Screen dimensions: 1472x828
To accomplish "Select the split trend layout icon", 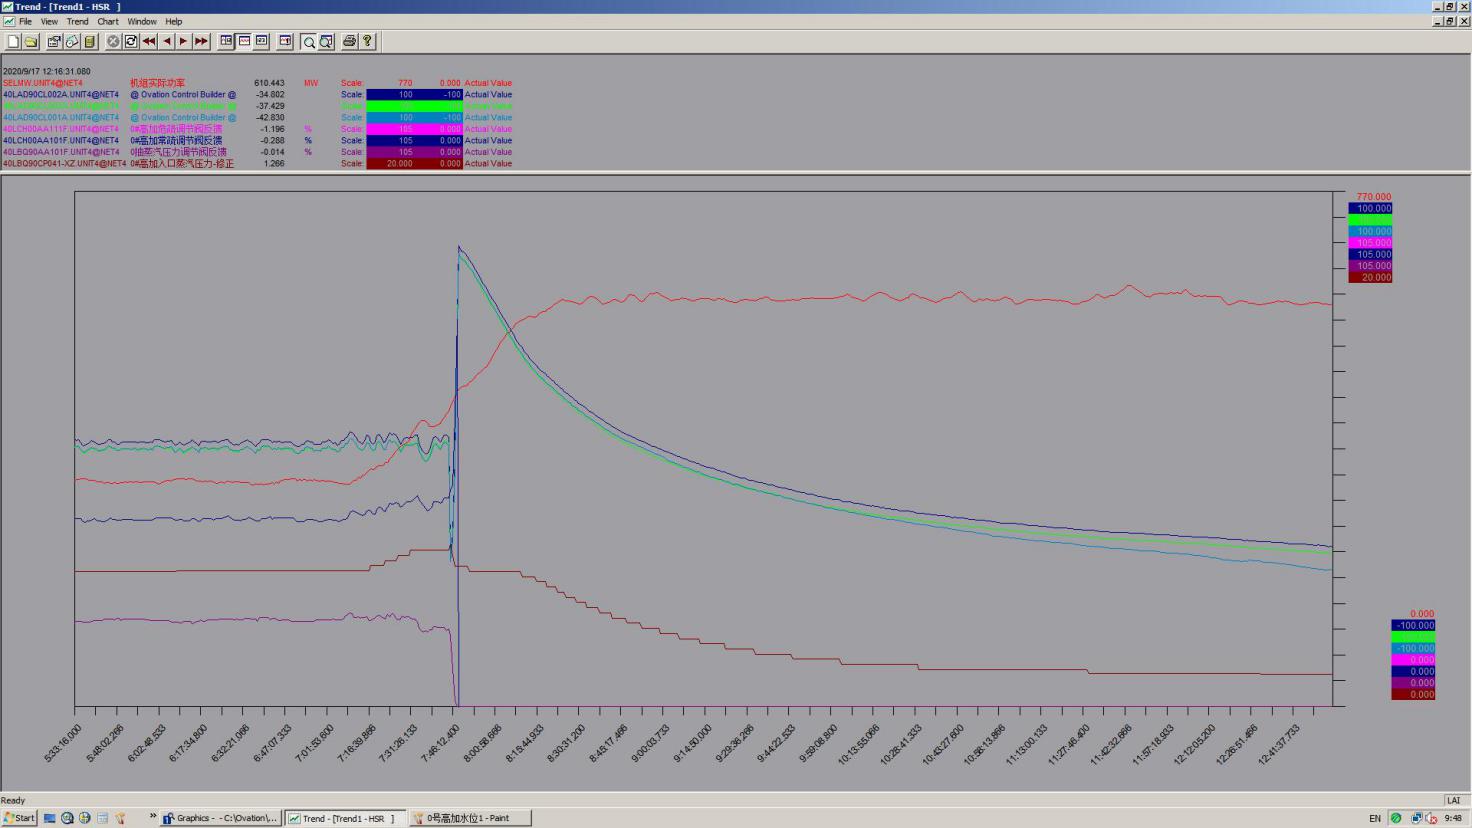I will point(226,41).
